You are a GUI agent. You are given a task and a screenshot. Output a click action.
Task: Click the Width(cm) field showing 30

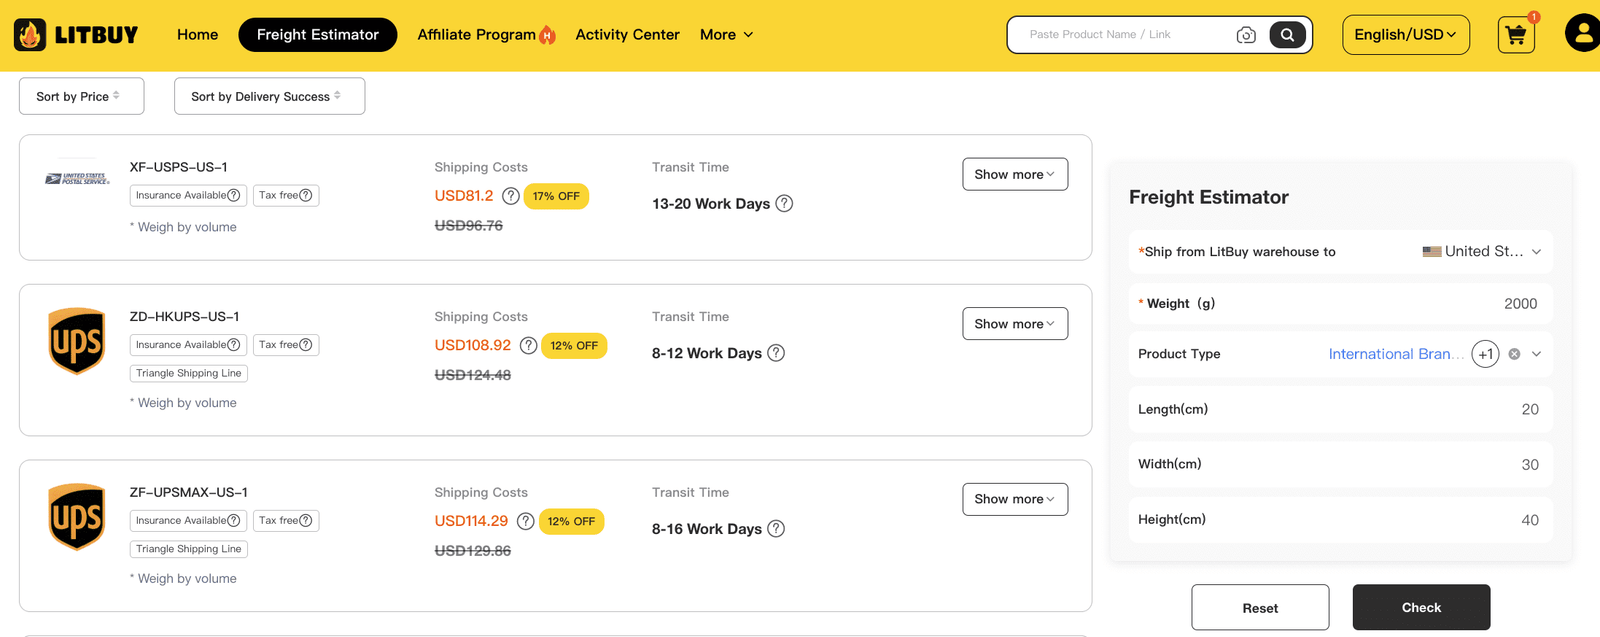point(1341,464)
